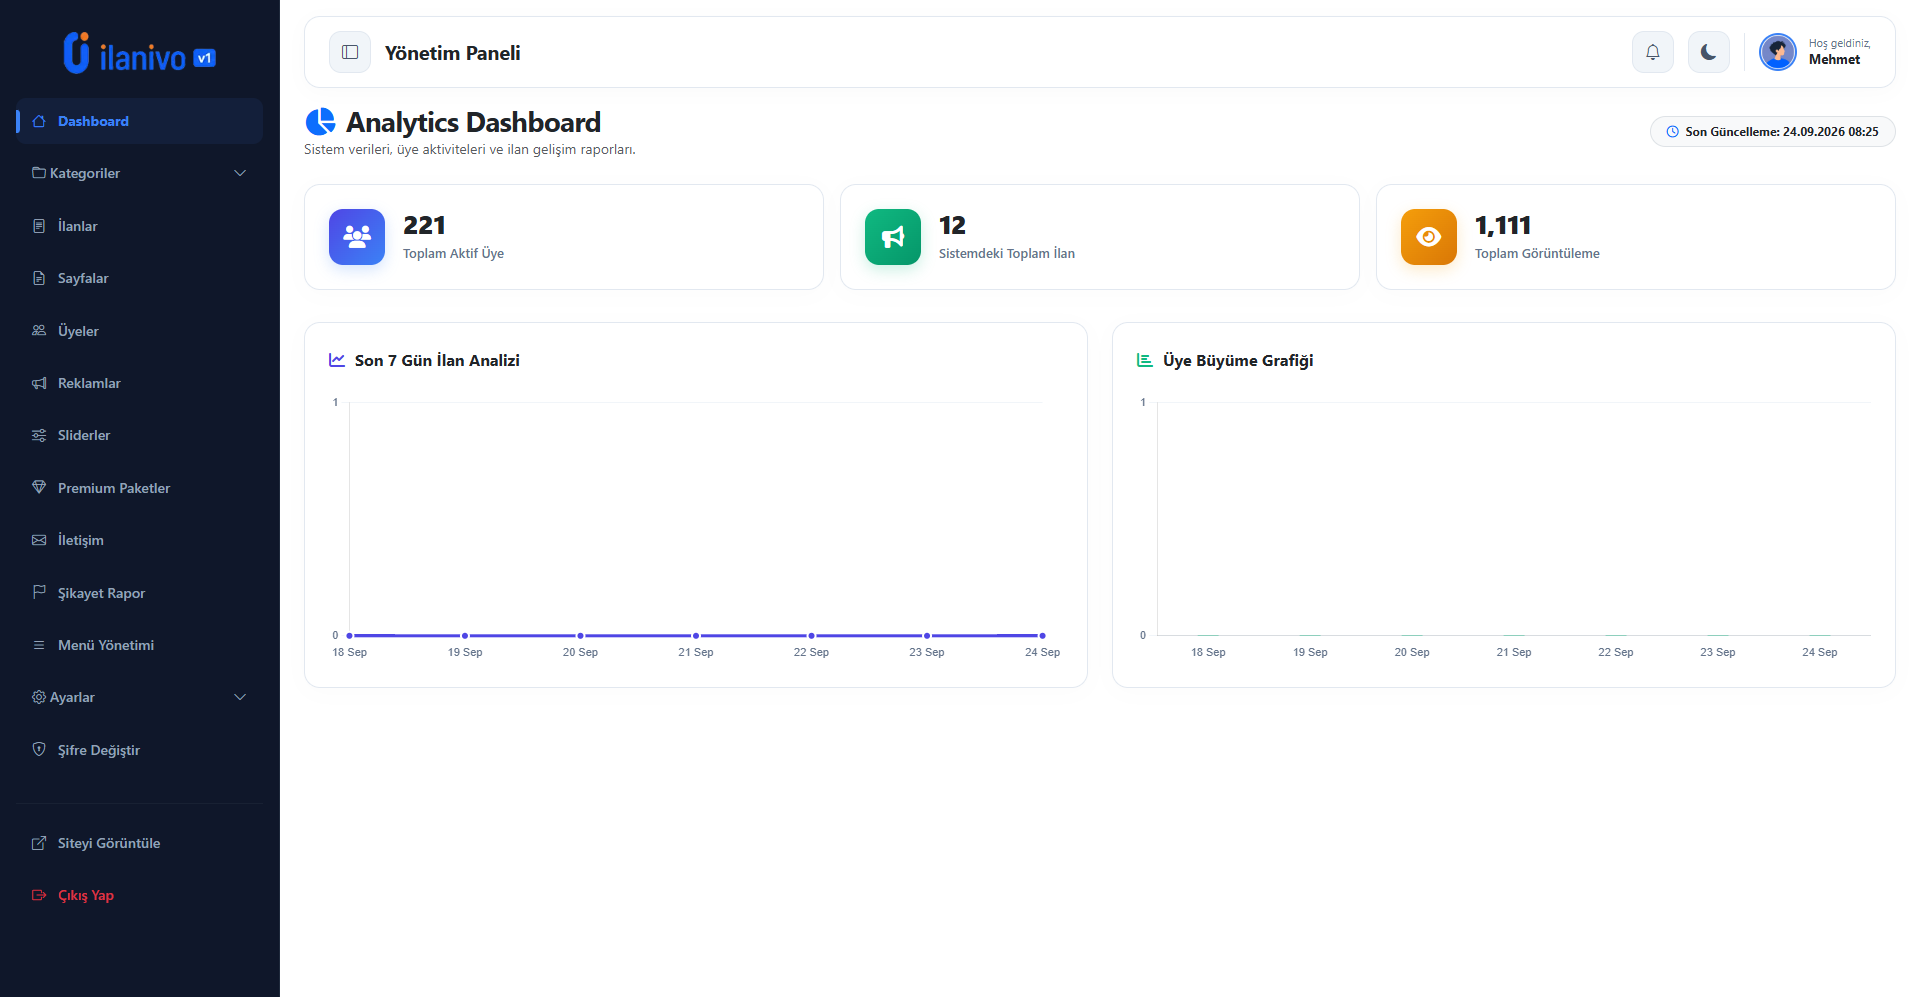1920x997 pixels.
Task: Open Mehmet user avatar
Action: (x=1778, y=52)
